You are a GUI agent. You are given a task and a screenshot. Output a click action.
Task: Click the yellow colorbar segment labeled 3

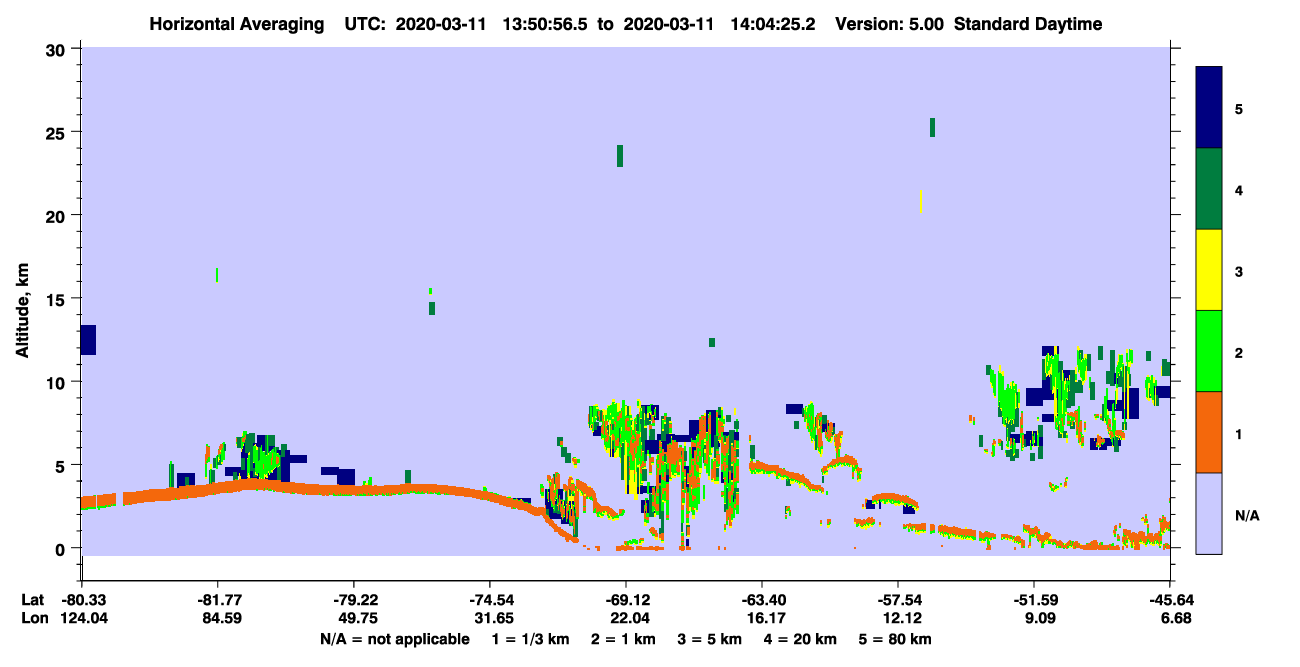click(1209, 270)
